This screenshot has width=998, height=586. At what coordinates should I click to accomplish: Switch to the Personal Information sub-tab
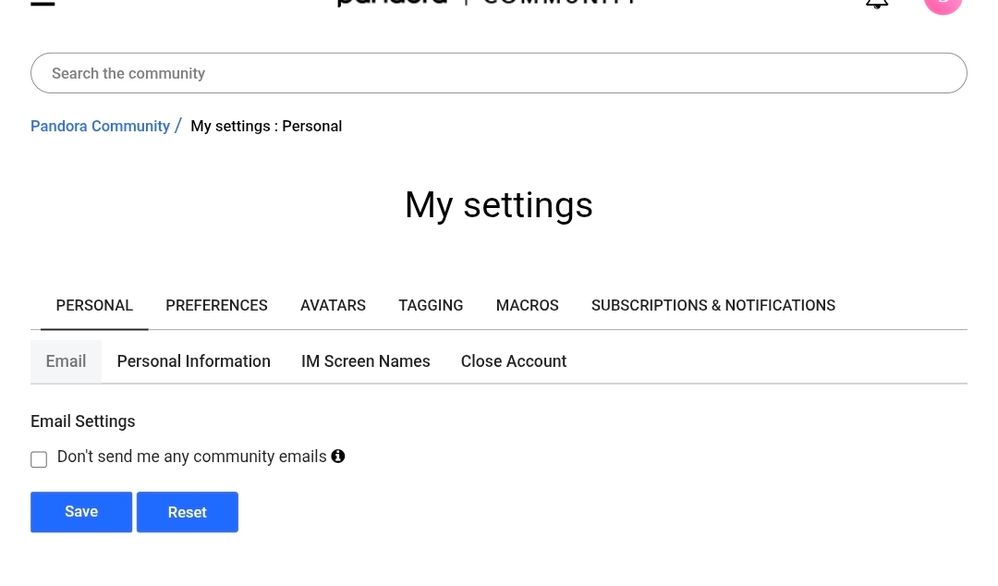[x=193, y=361]
